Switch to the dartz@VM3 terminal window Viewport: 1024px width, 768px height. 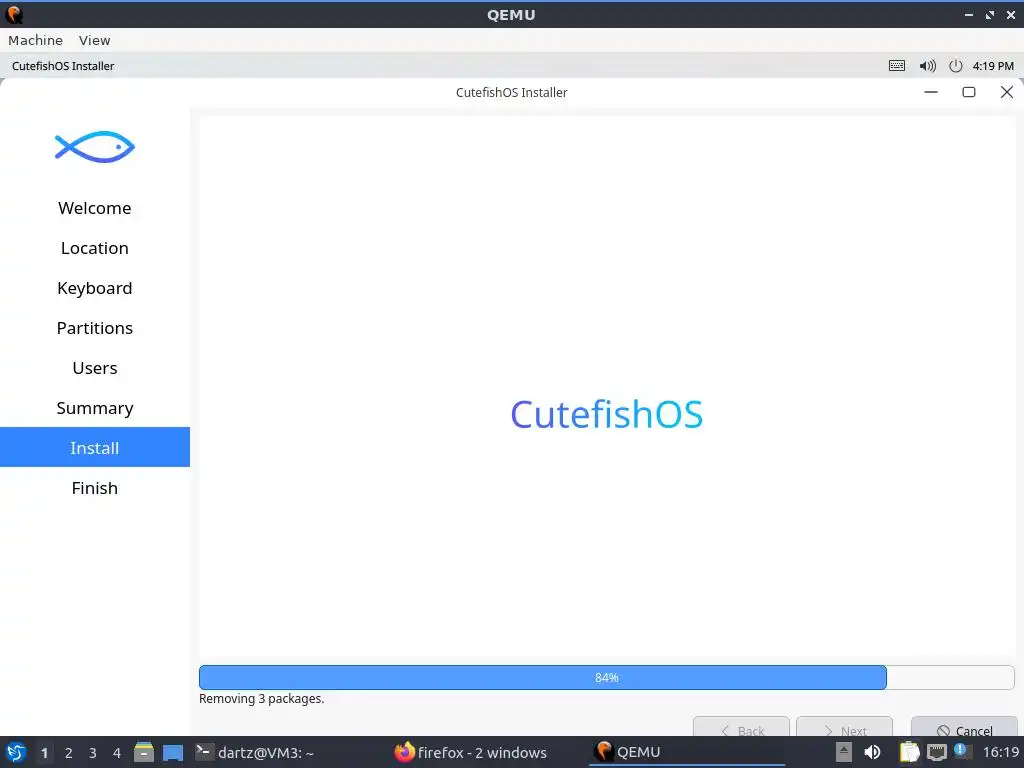point(255,752)
